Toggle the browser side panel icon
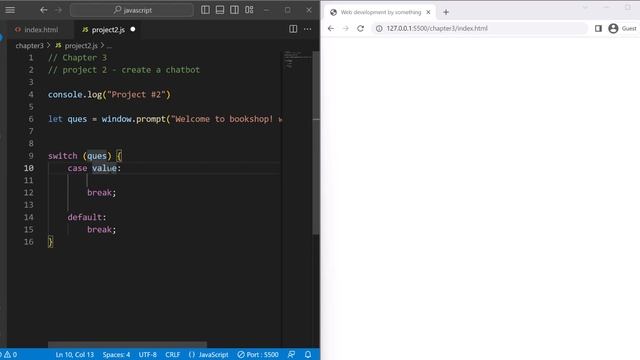Viewport: 640px width, 360px height. pyautogui.click(x=598, y=29)
